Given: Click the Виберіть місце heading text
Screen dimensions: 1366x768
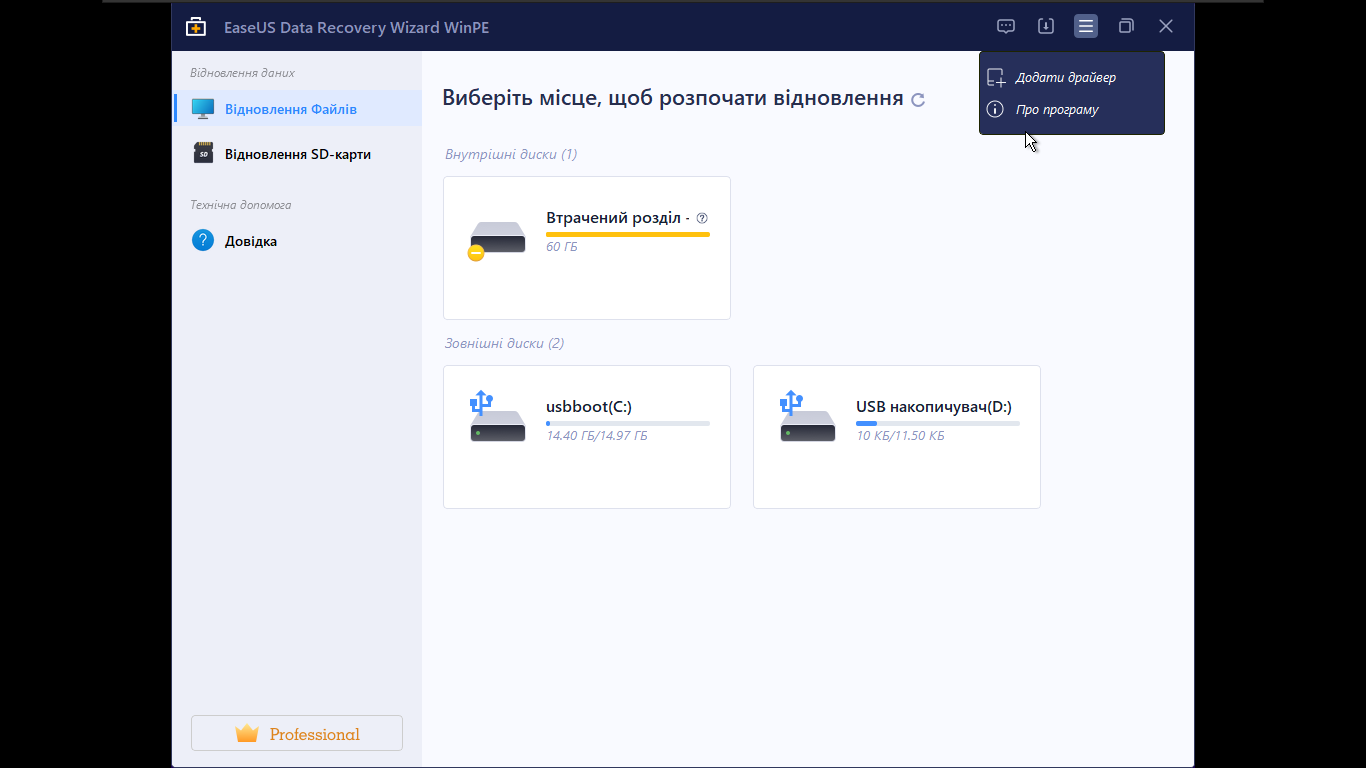Looking at the screenshot, I should point(673,98).
